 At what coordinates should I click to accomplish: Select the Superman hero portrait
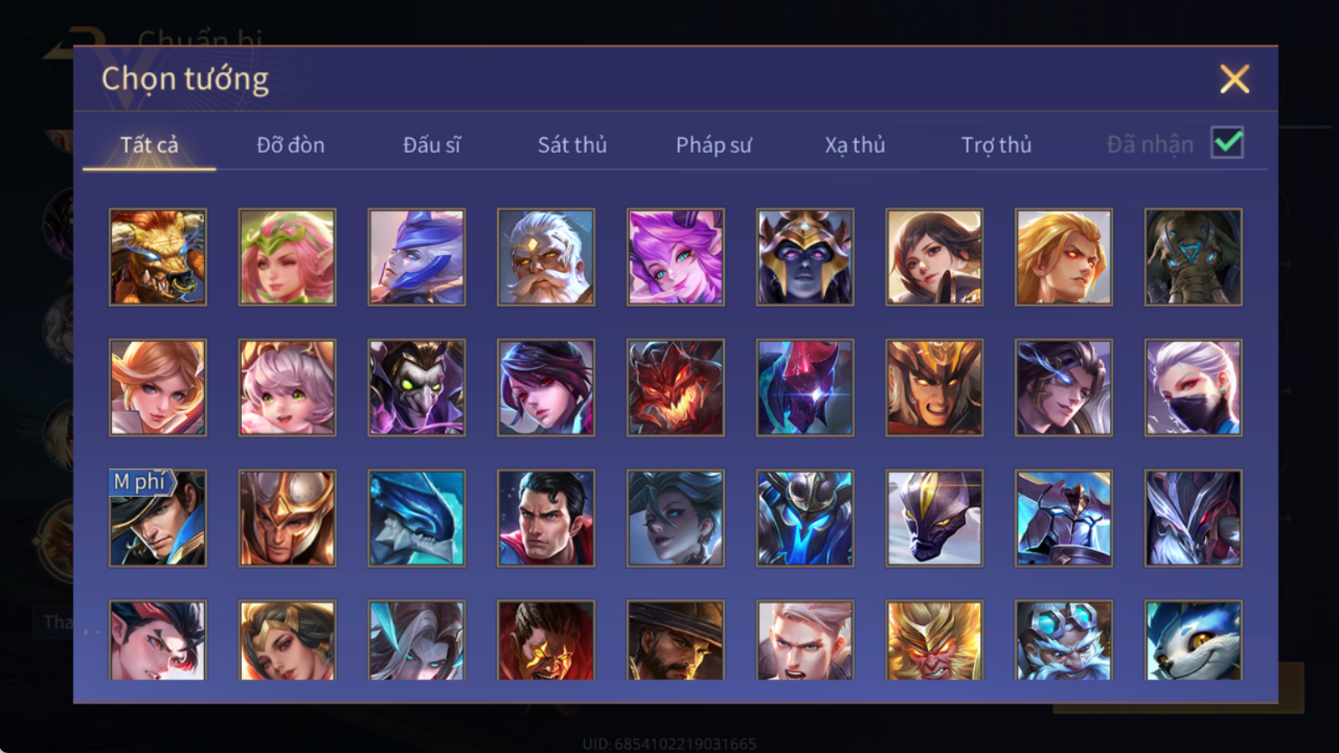tap(546, 518)
